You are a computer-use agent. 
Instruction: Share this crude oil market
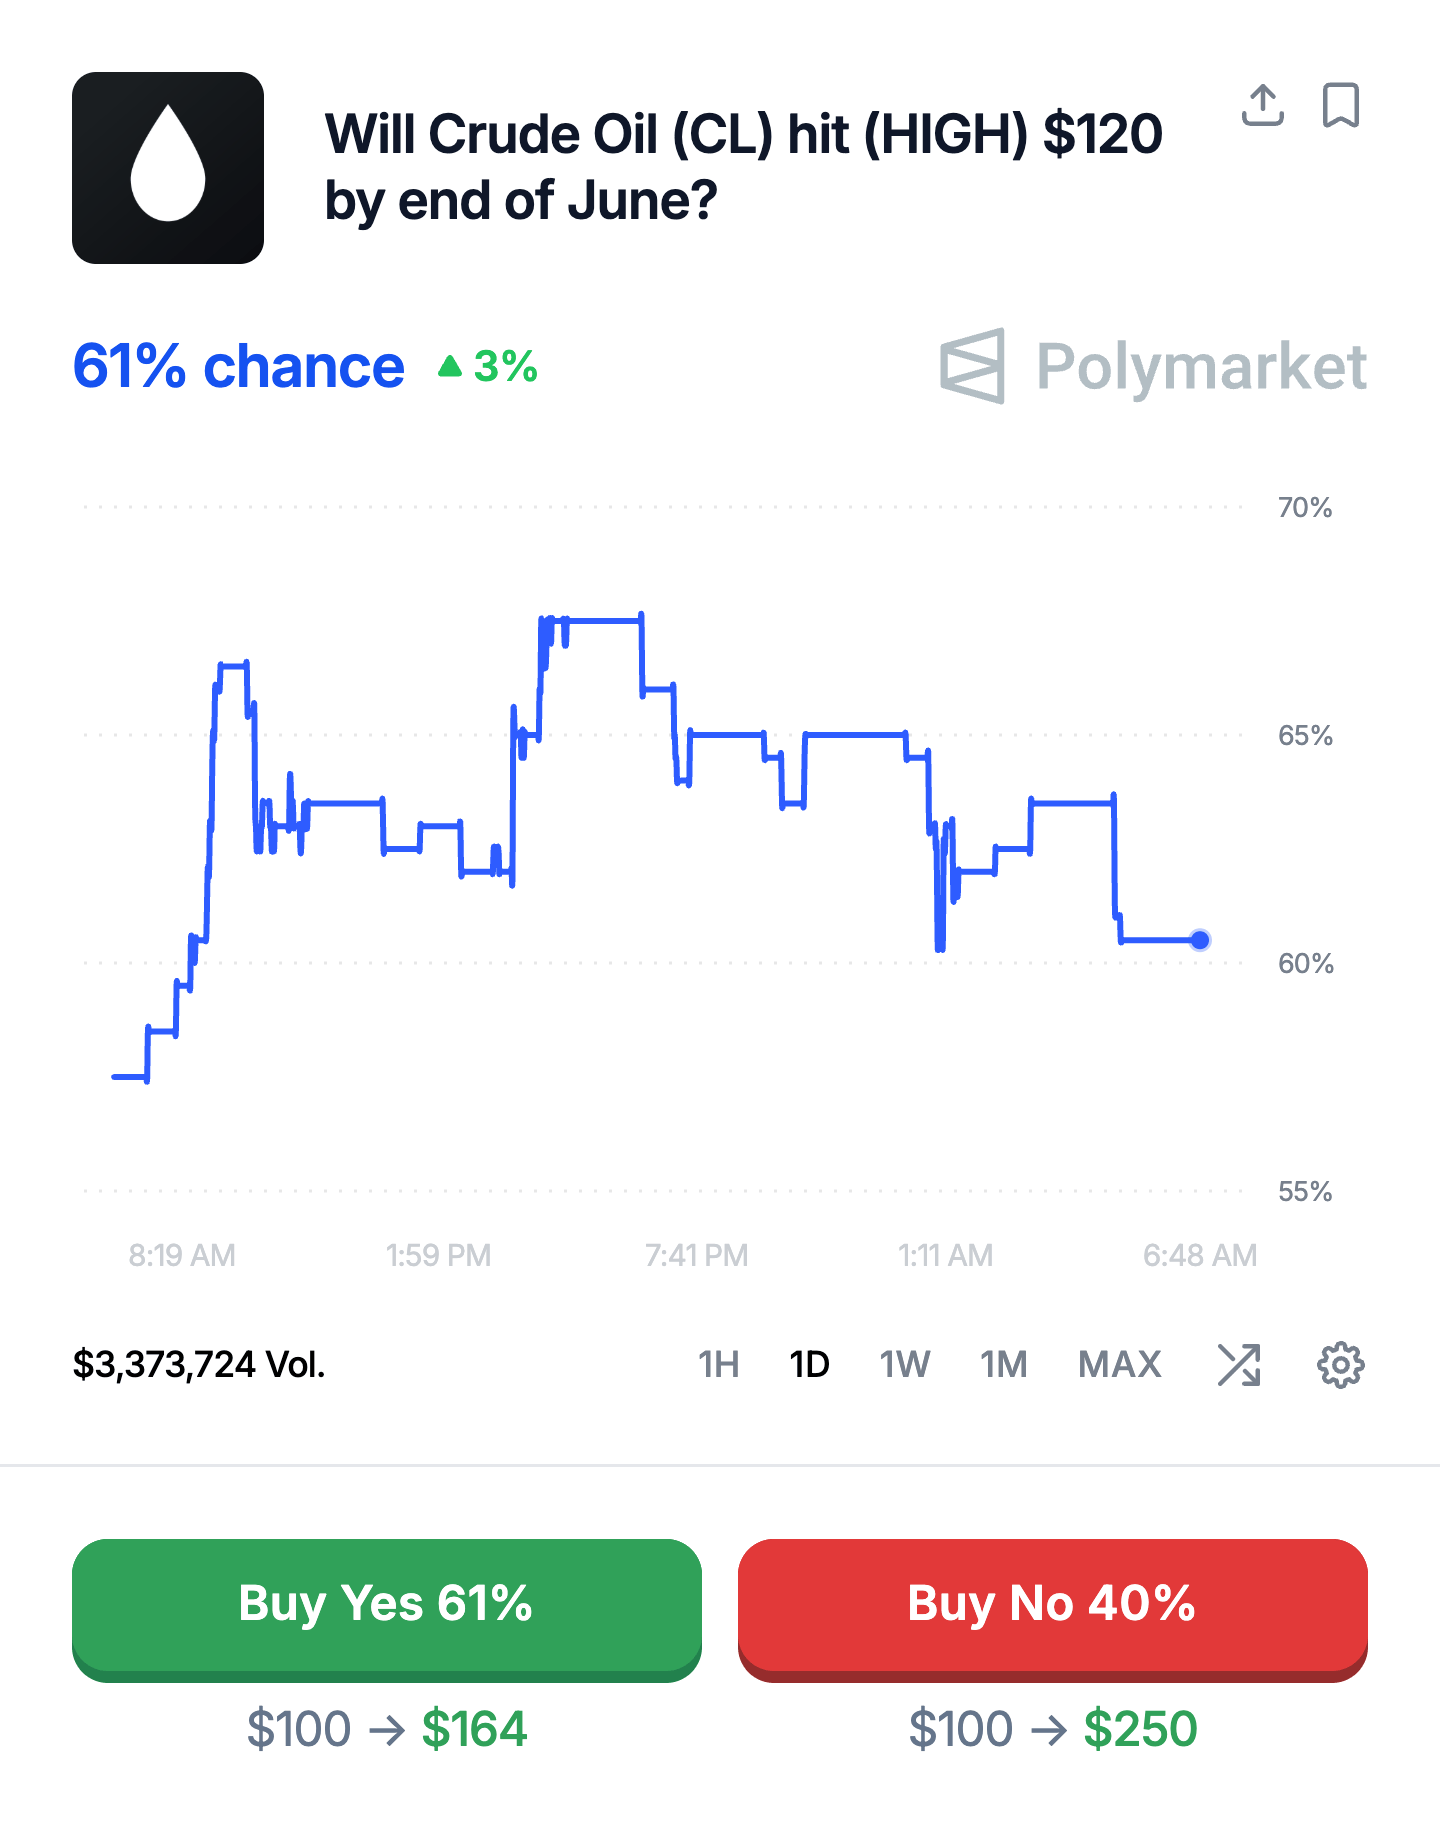[x=1262, y=105]
